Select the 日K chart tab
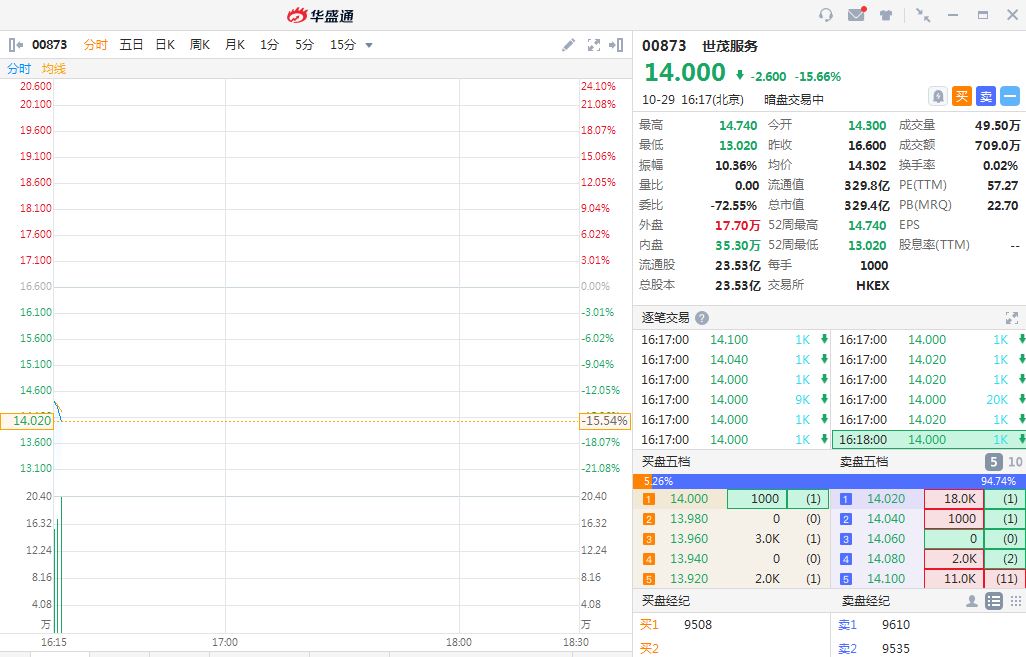 pos(165,45)
